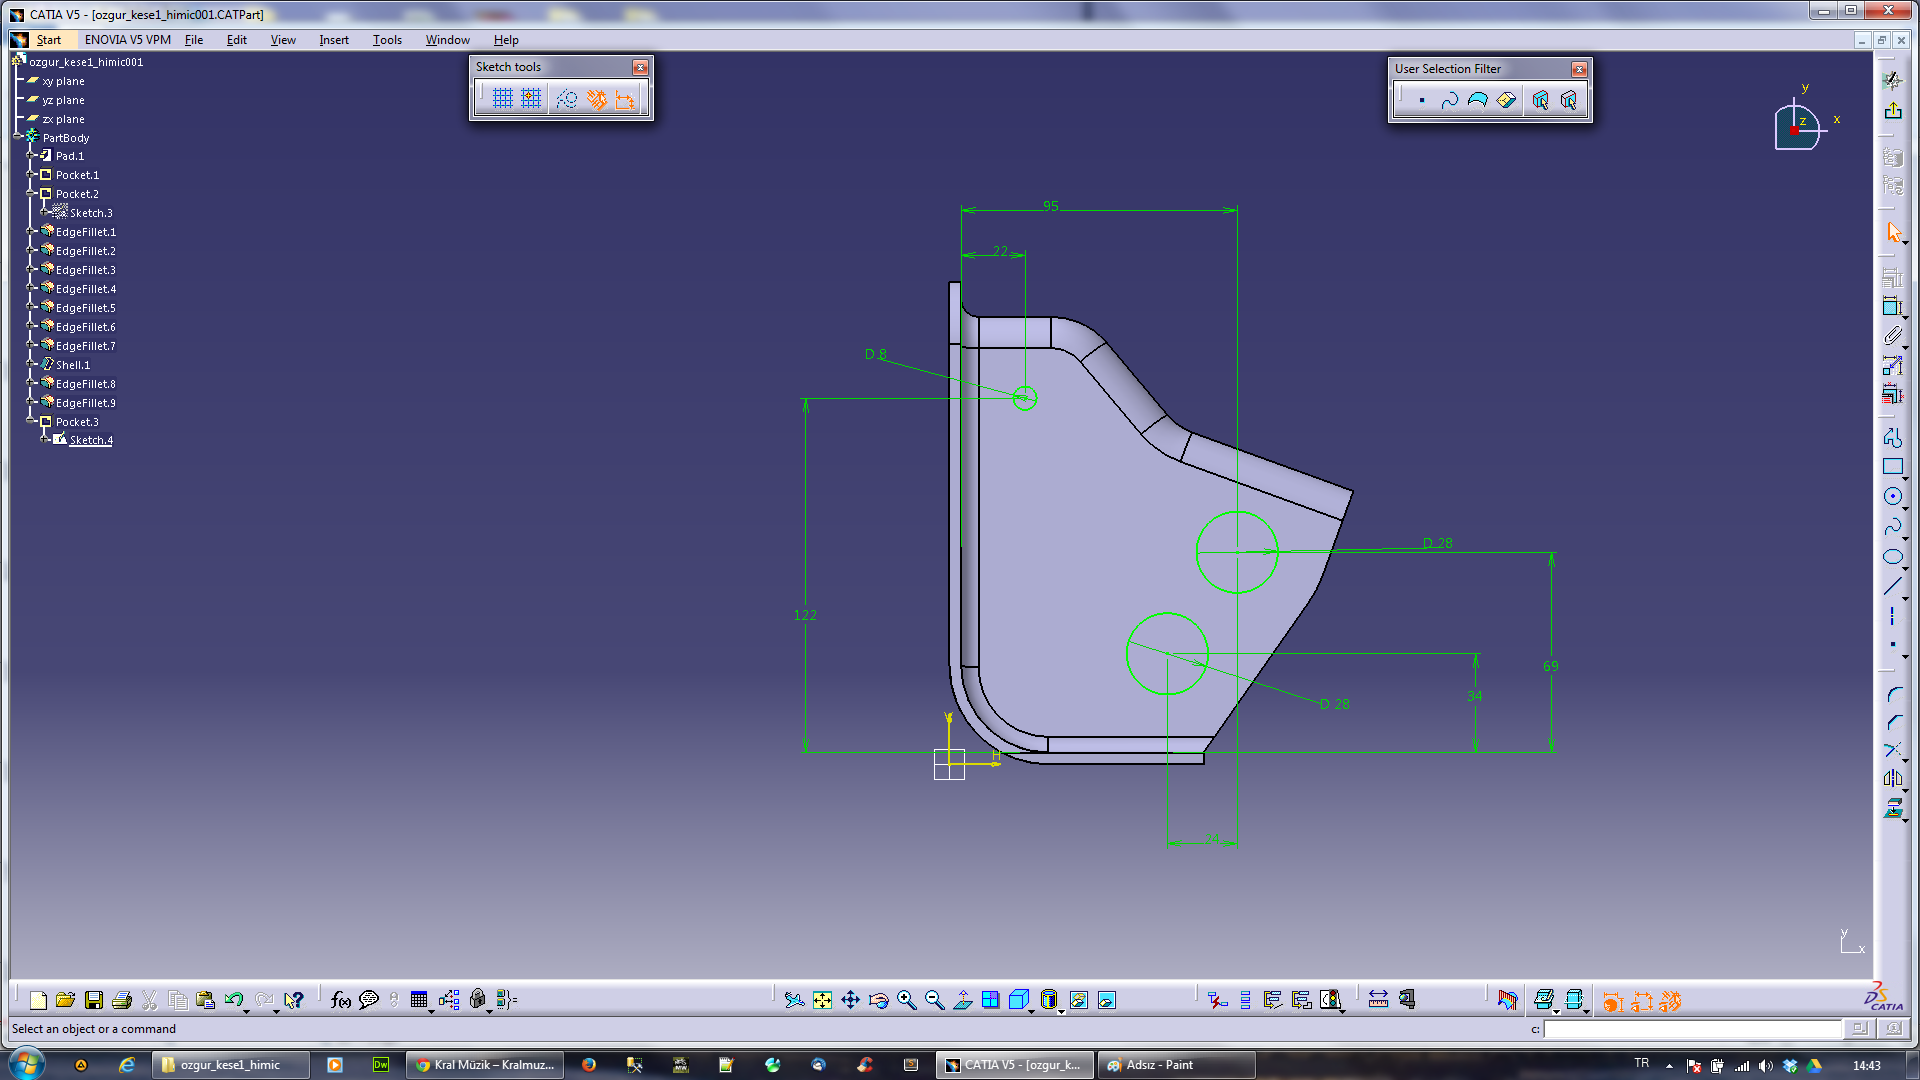This screenshot has width=1920, height=1080.
Task: Toggle Snap to Point option
Action: [531, 99]
